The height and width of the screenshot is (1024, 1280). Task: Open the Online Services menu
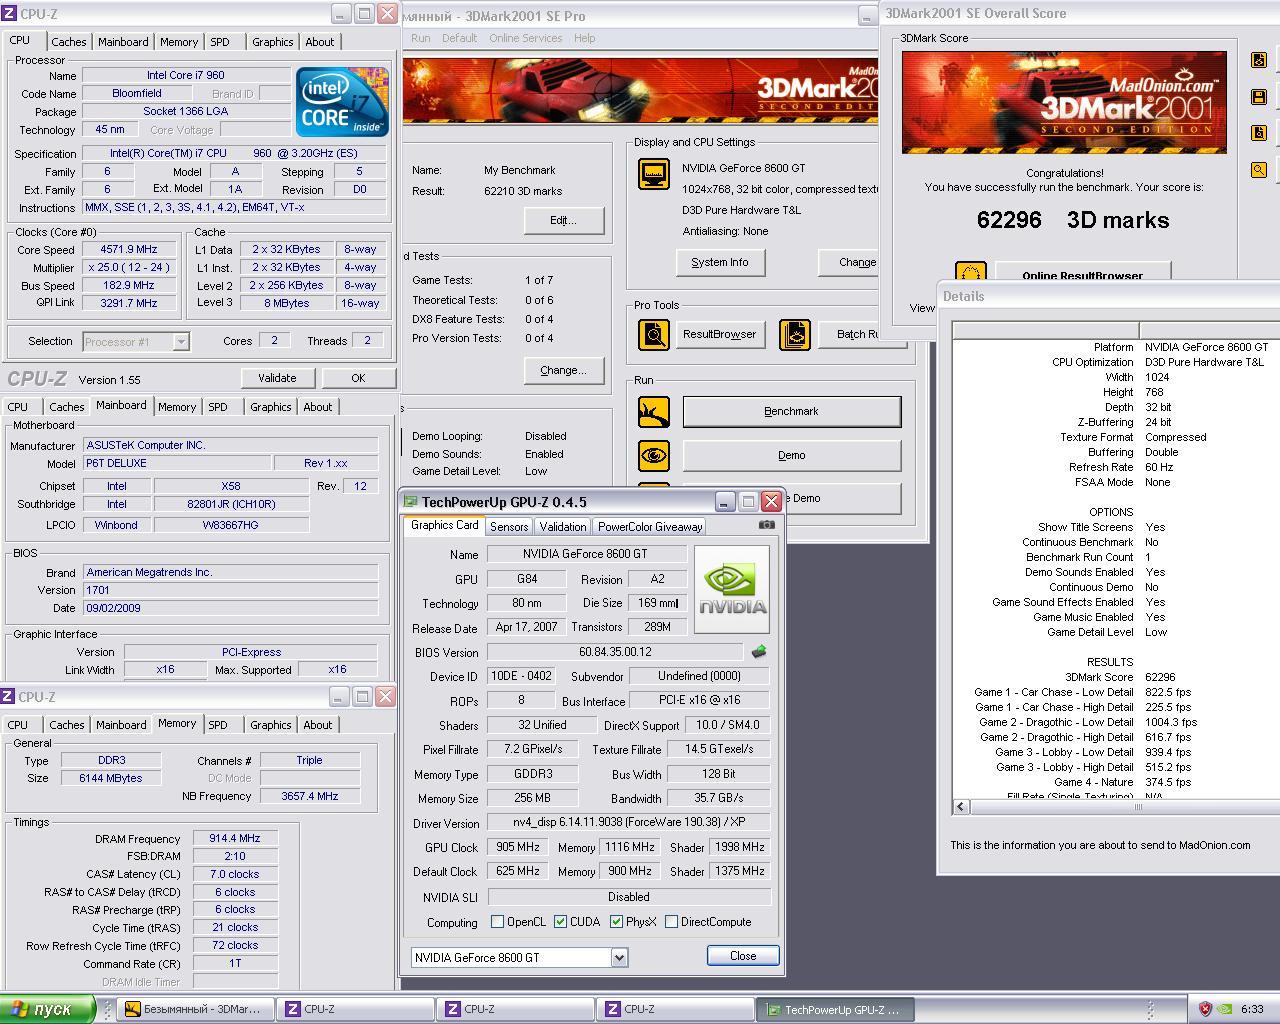525,38
